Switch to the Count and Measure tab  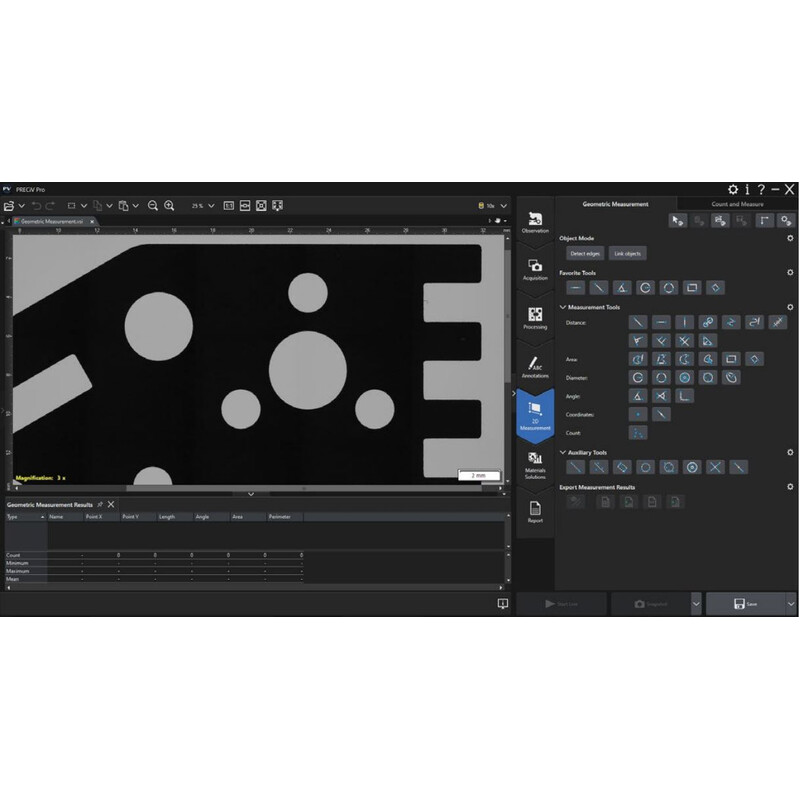[737, 204]
